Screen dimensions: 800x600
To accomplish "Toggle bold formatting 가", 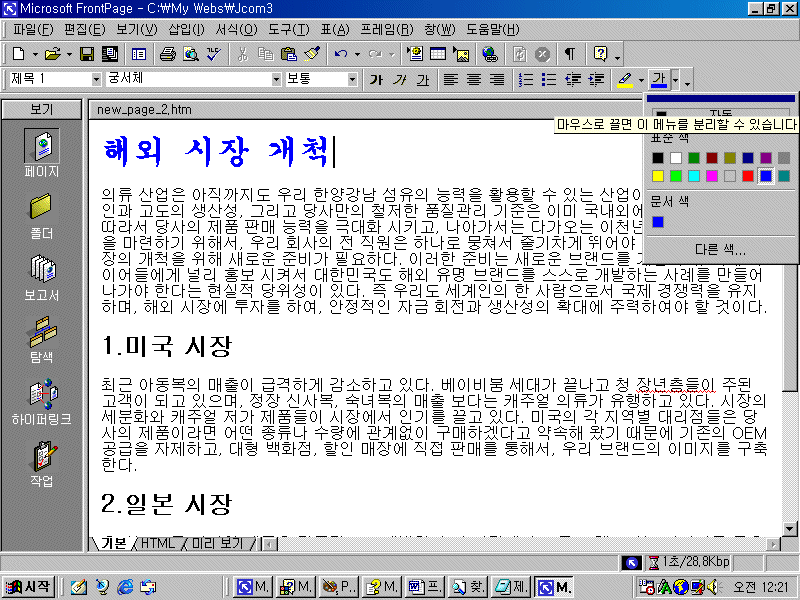I will (x=376, y=80).
